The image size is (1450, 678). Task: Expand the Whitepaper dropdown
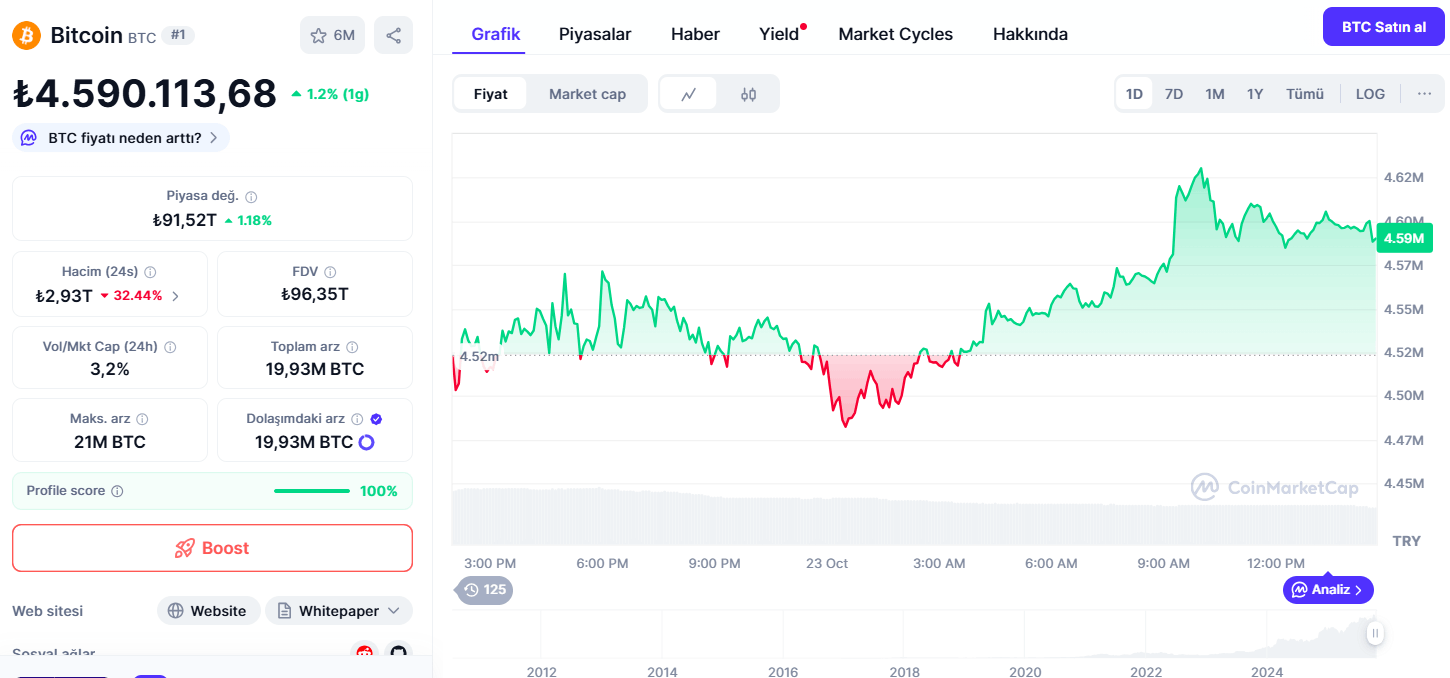click(339, 611)
